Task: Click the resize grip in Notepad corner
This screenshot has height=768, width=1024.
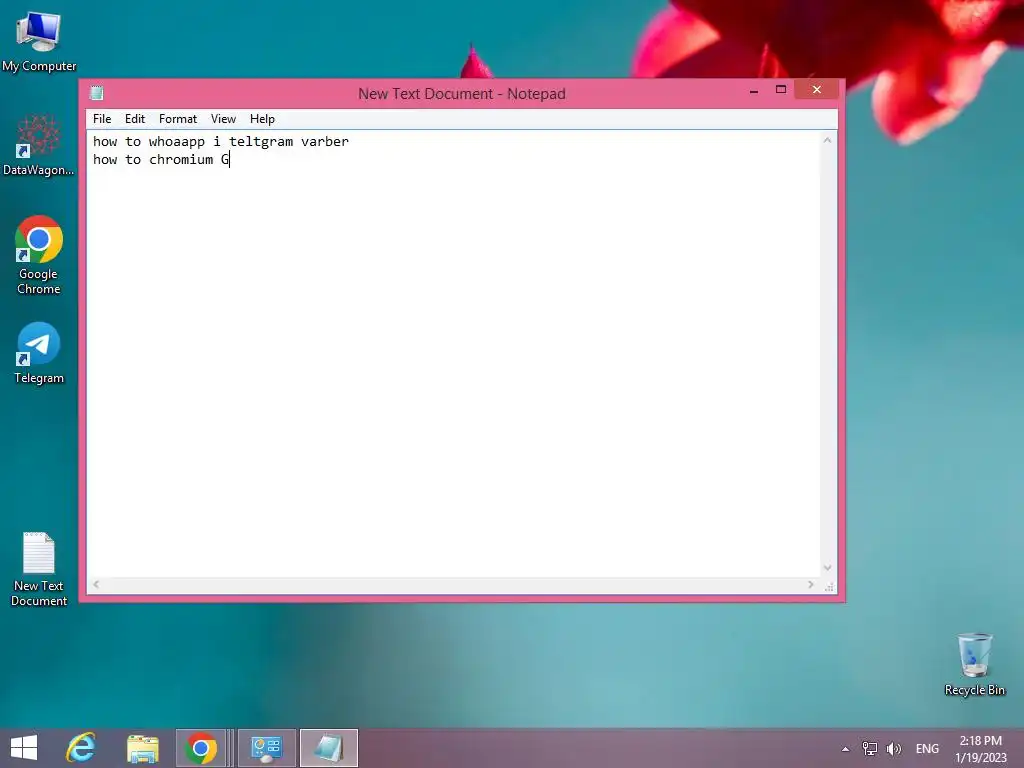Action: click(829, 586)
